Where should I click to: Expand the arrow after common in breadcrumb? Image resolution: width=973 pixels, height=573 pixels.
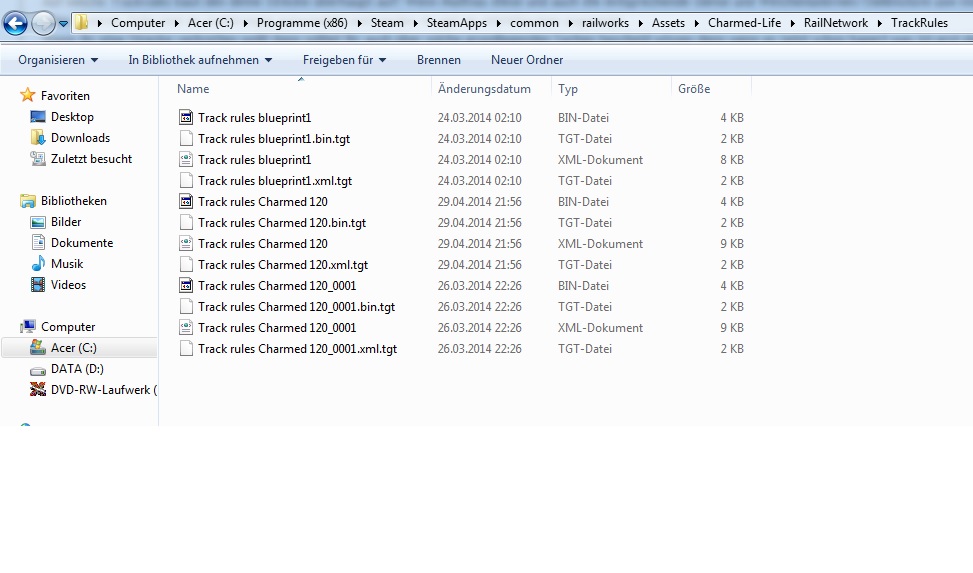coord(570,23)
